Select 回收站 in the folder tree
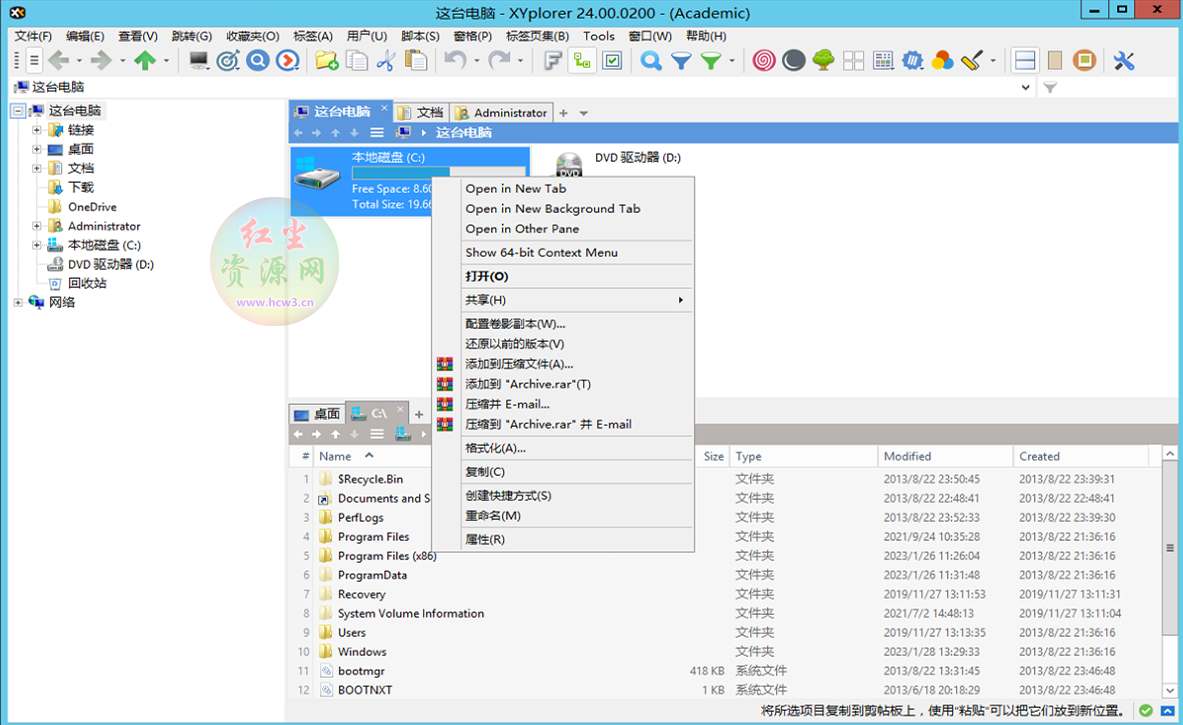Viewport: 1183px width, 725px height. pos(87,283)
